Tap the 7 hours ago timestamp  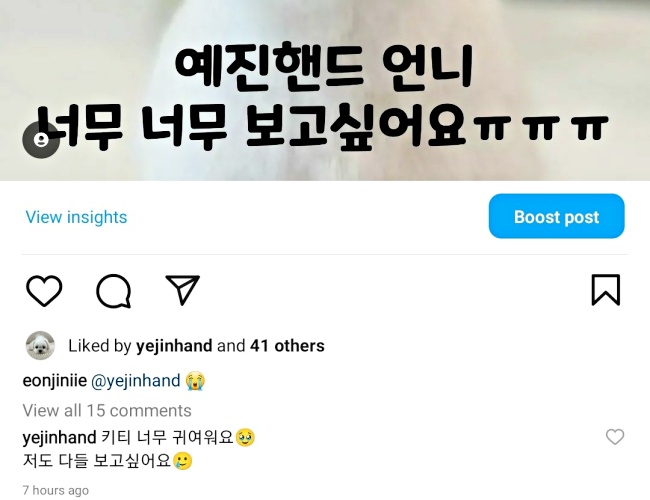click(56, 490)
